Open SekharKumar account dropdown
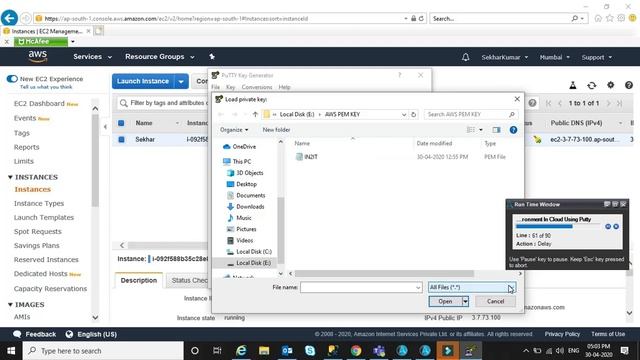 pos(504,57)
